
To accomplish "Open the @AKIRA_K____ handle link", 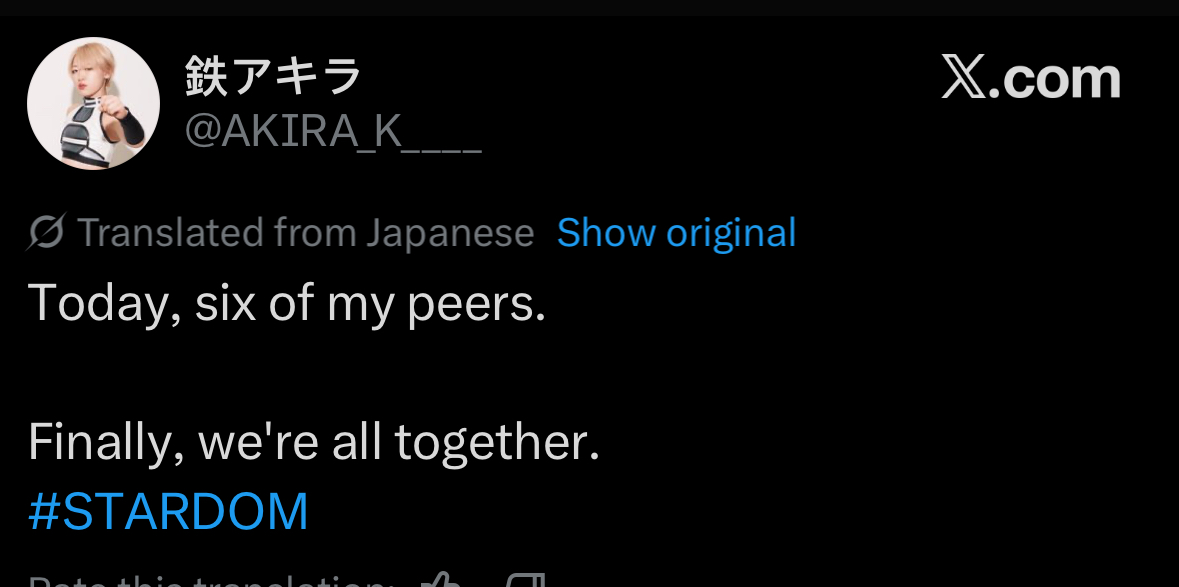I will click(333, 132).
